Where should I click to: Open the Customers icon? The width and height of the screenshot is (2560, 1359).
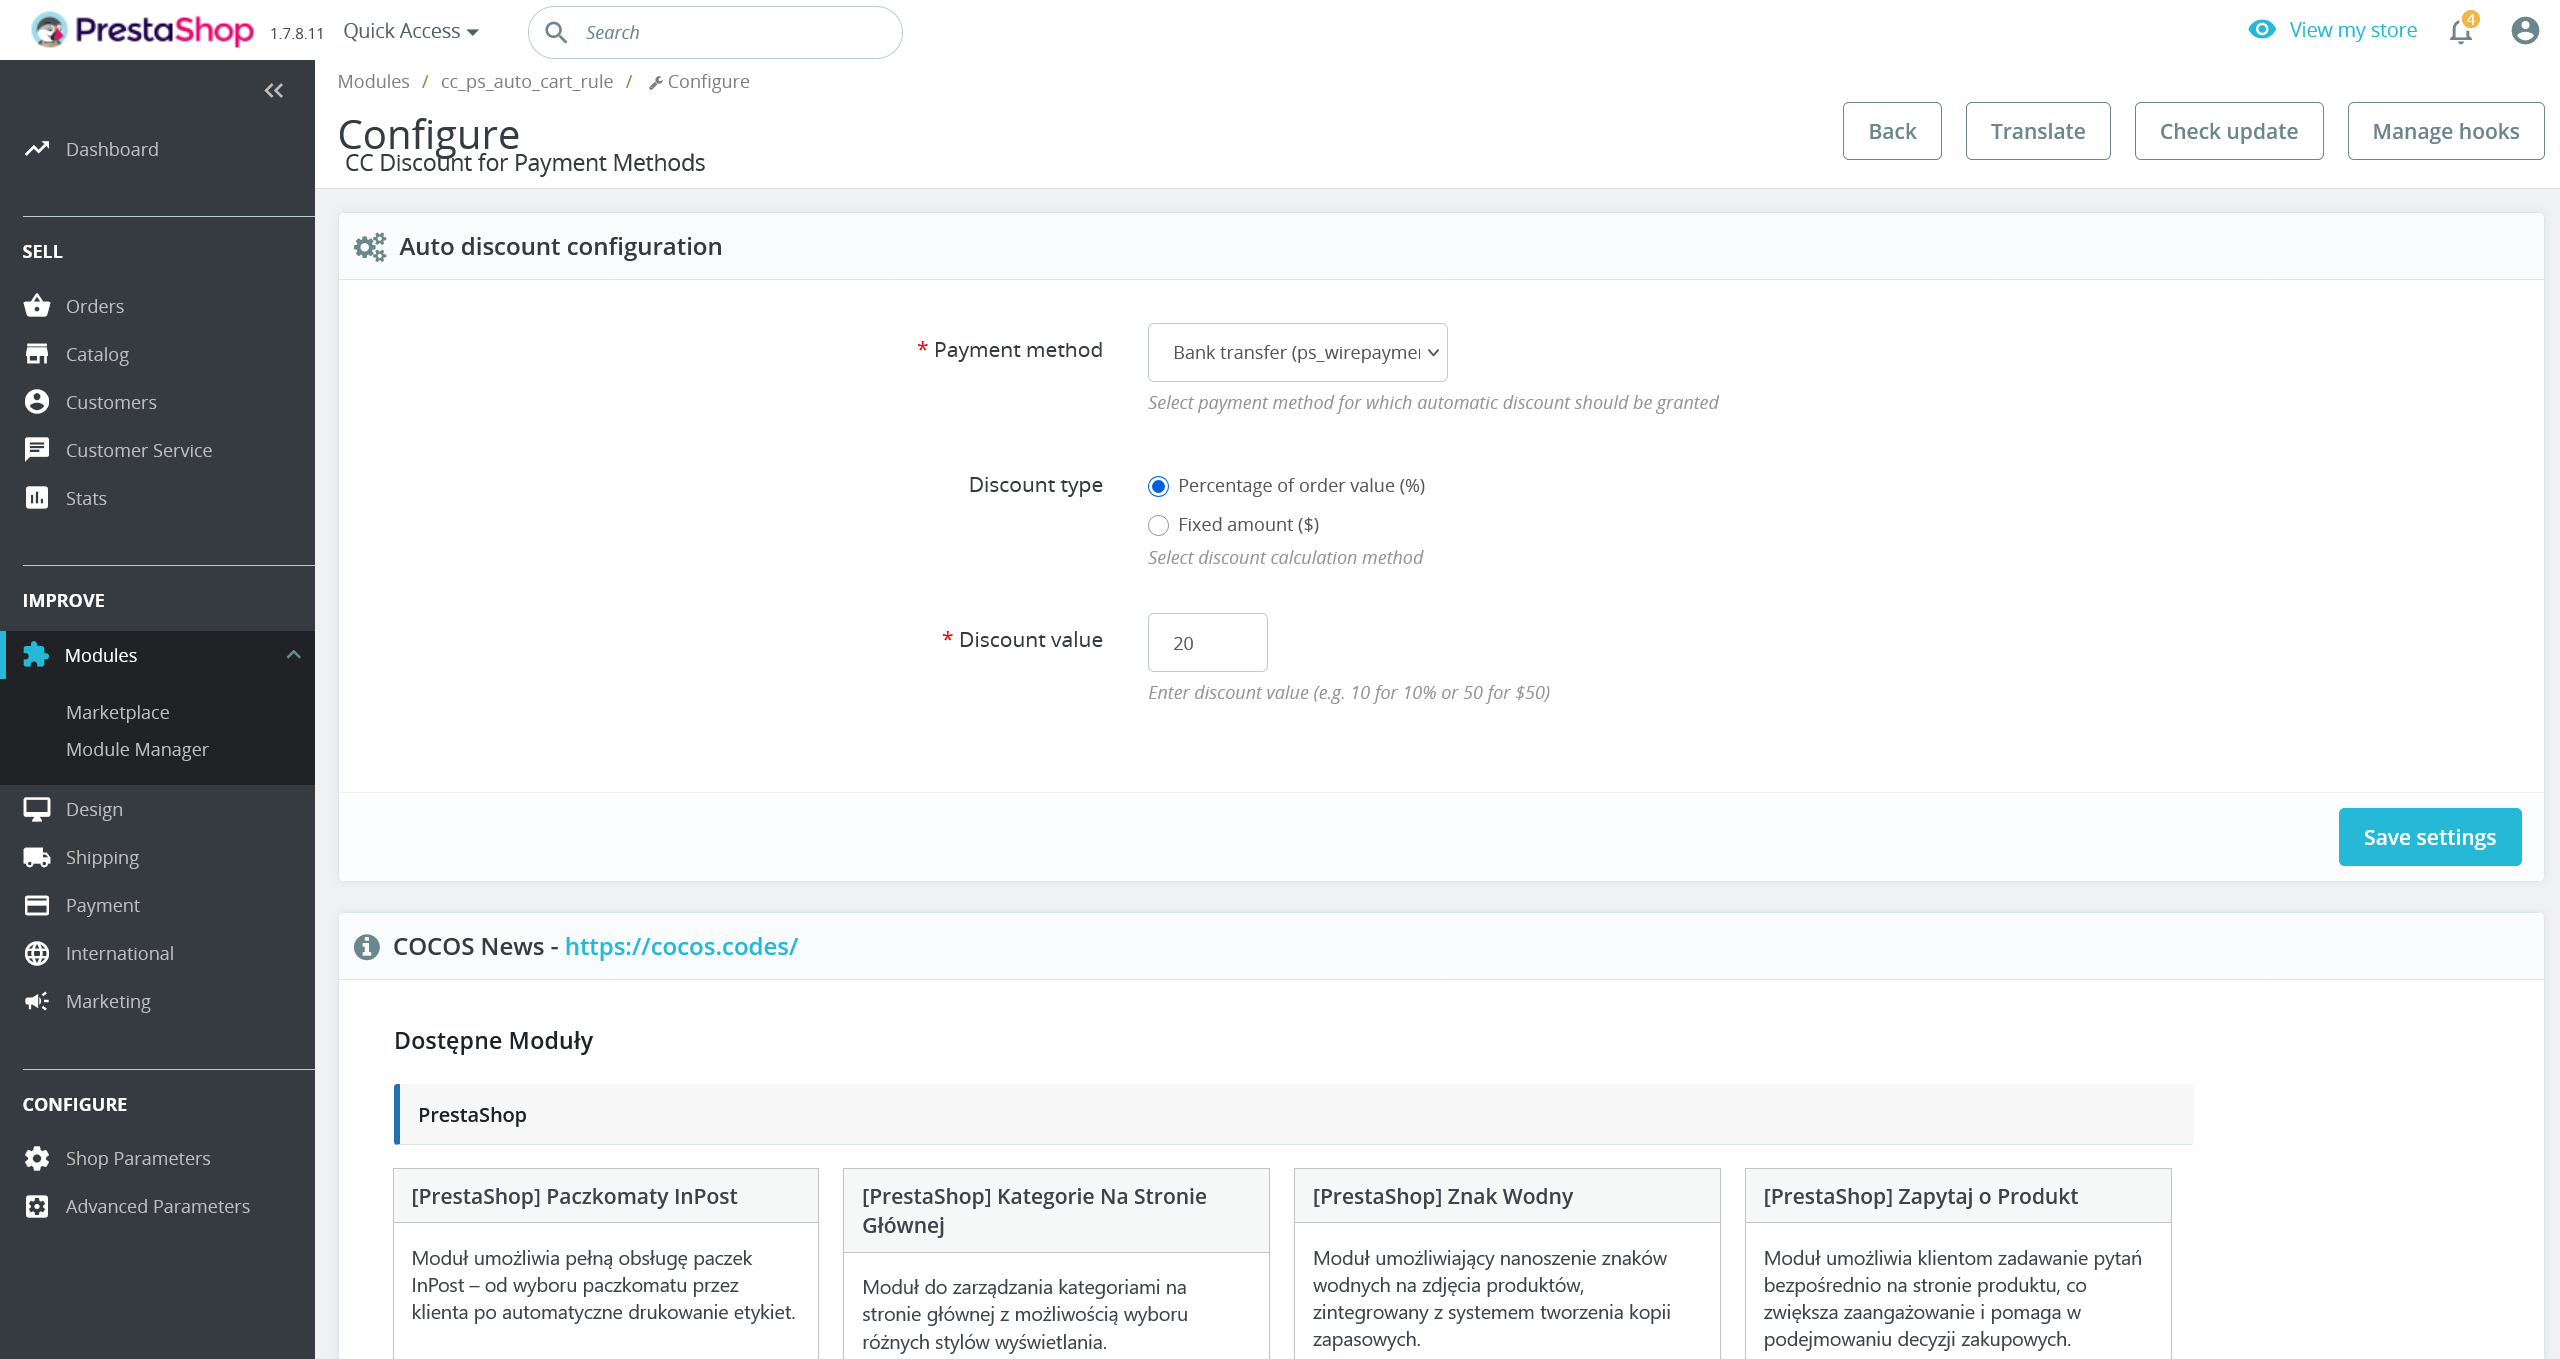tap(37, 401)
